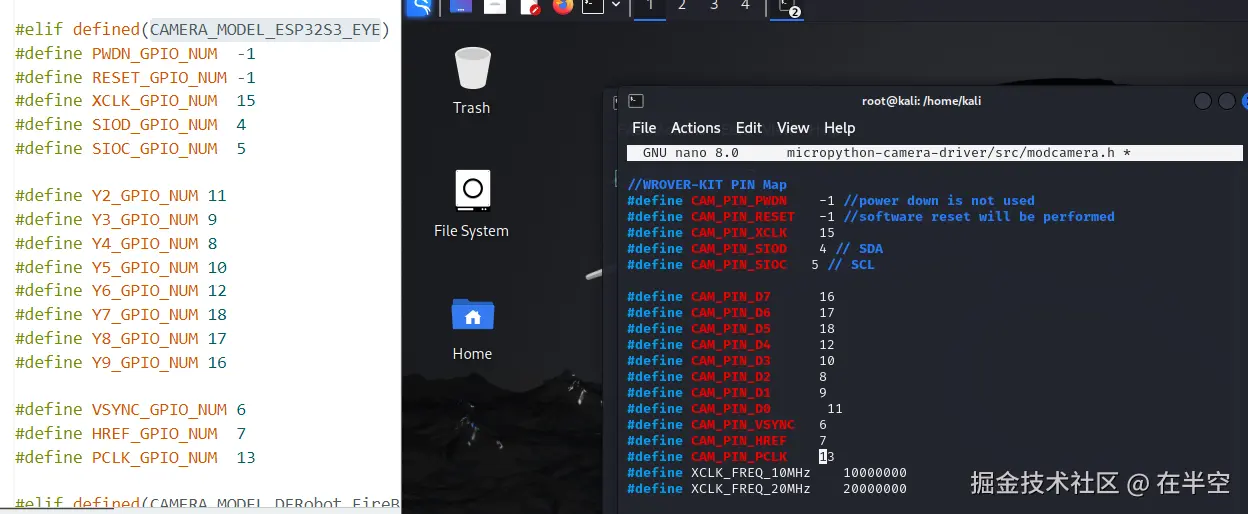Click the CAM_PIN_D1 line in nano
Viewport: 1248px width, 514px height.
click(x=727, y=393)
